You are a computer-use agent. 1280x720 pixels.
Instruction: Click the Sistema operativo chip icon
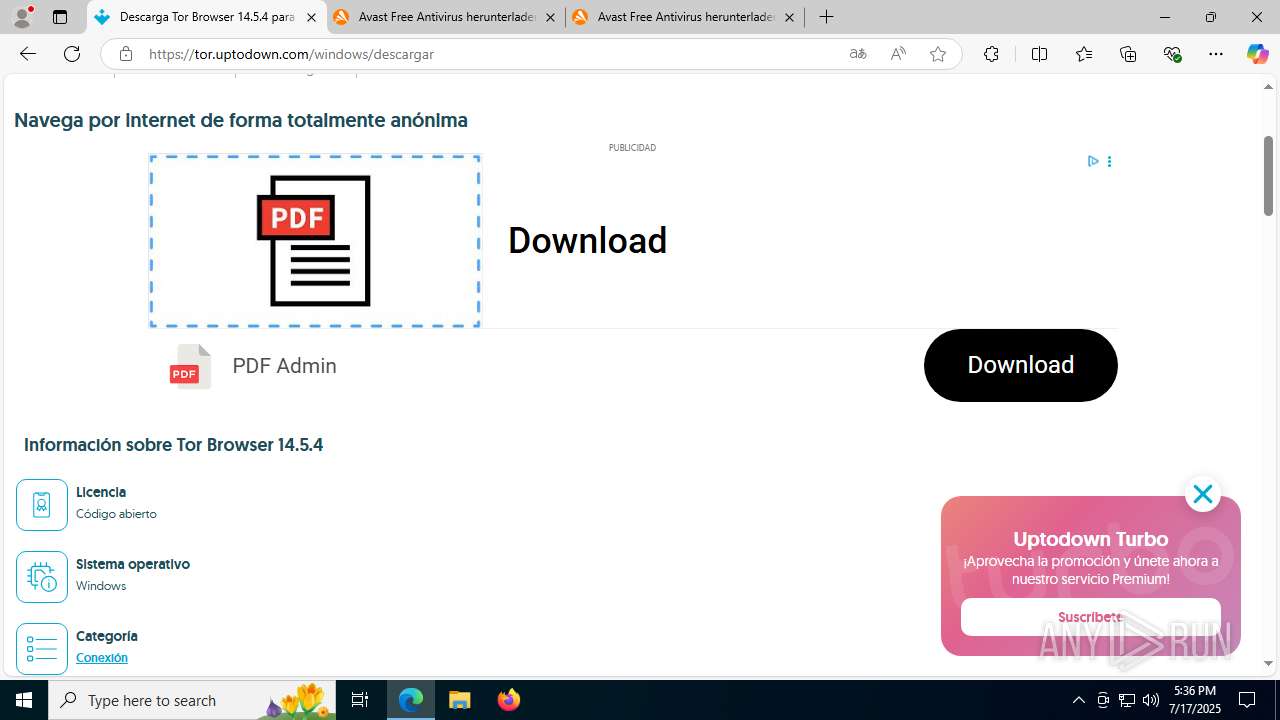click(42, 577)
